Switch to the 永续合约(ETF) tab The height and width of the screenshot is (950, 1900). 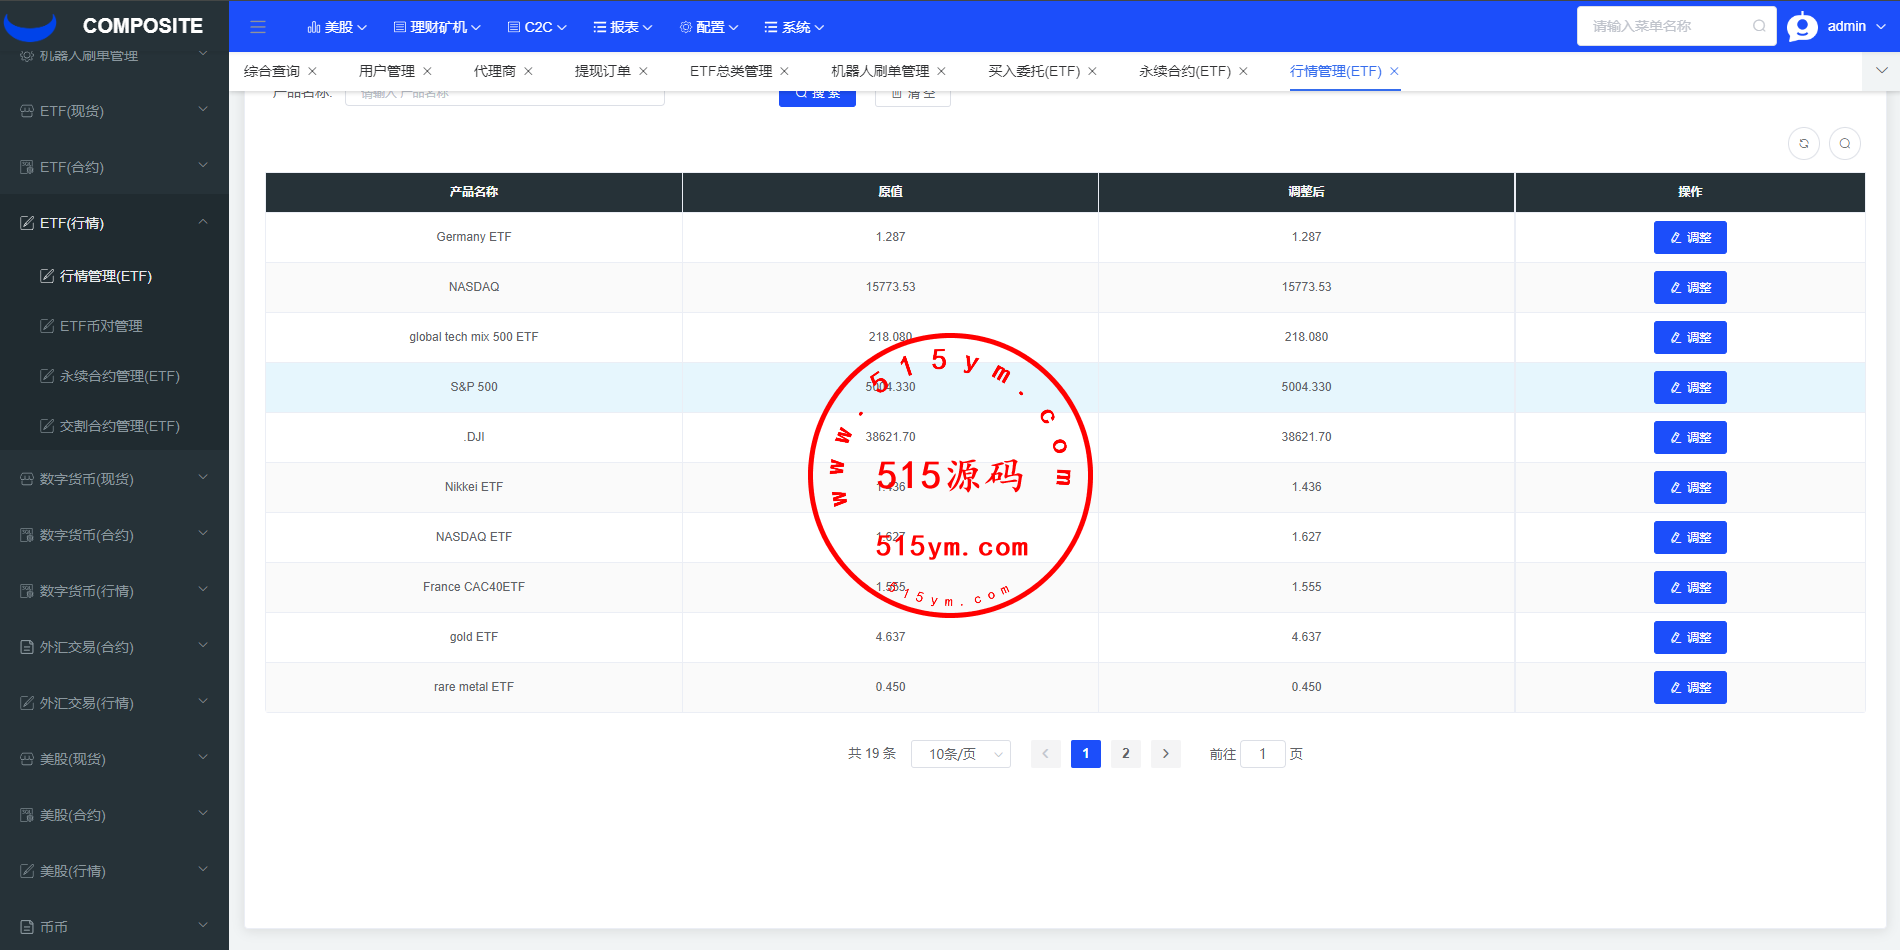pos(1184,71)
